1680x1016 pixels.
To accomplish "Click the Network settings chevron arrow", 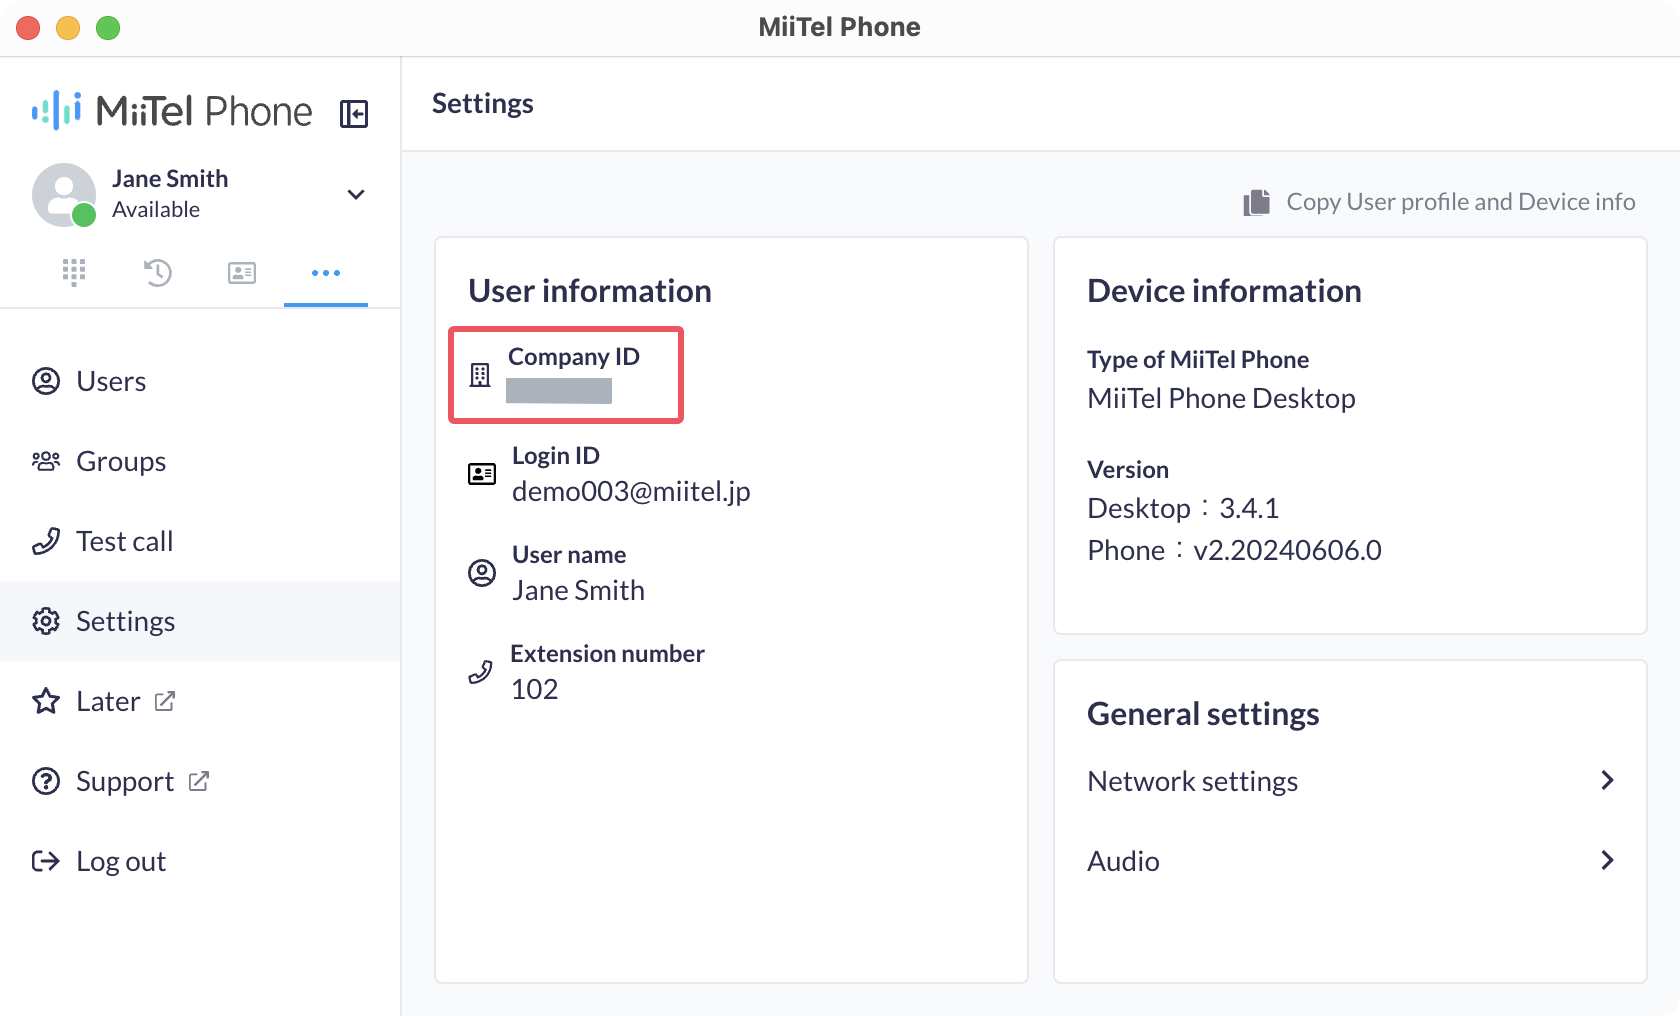I will point(1607,780).
